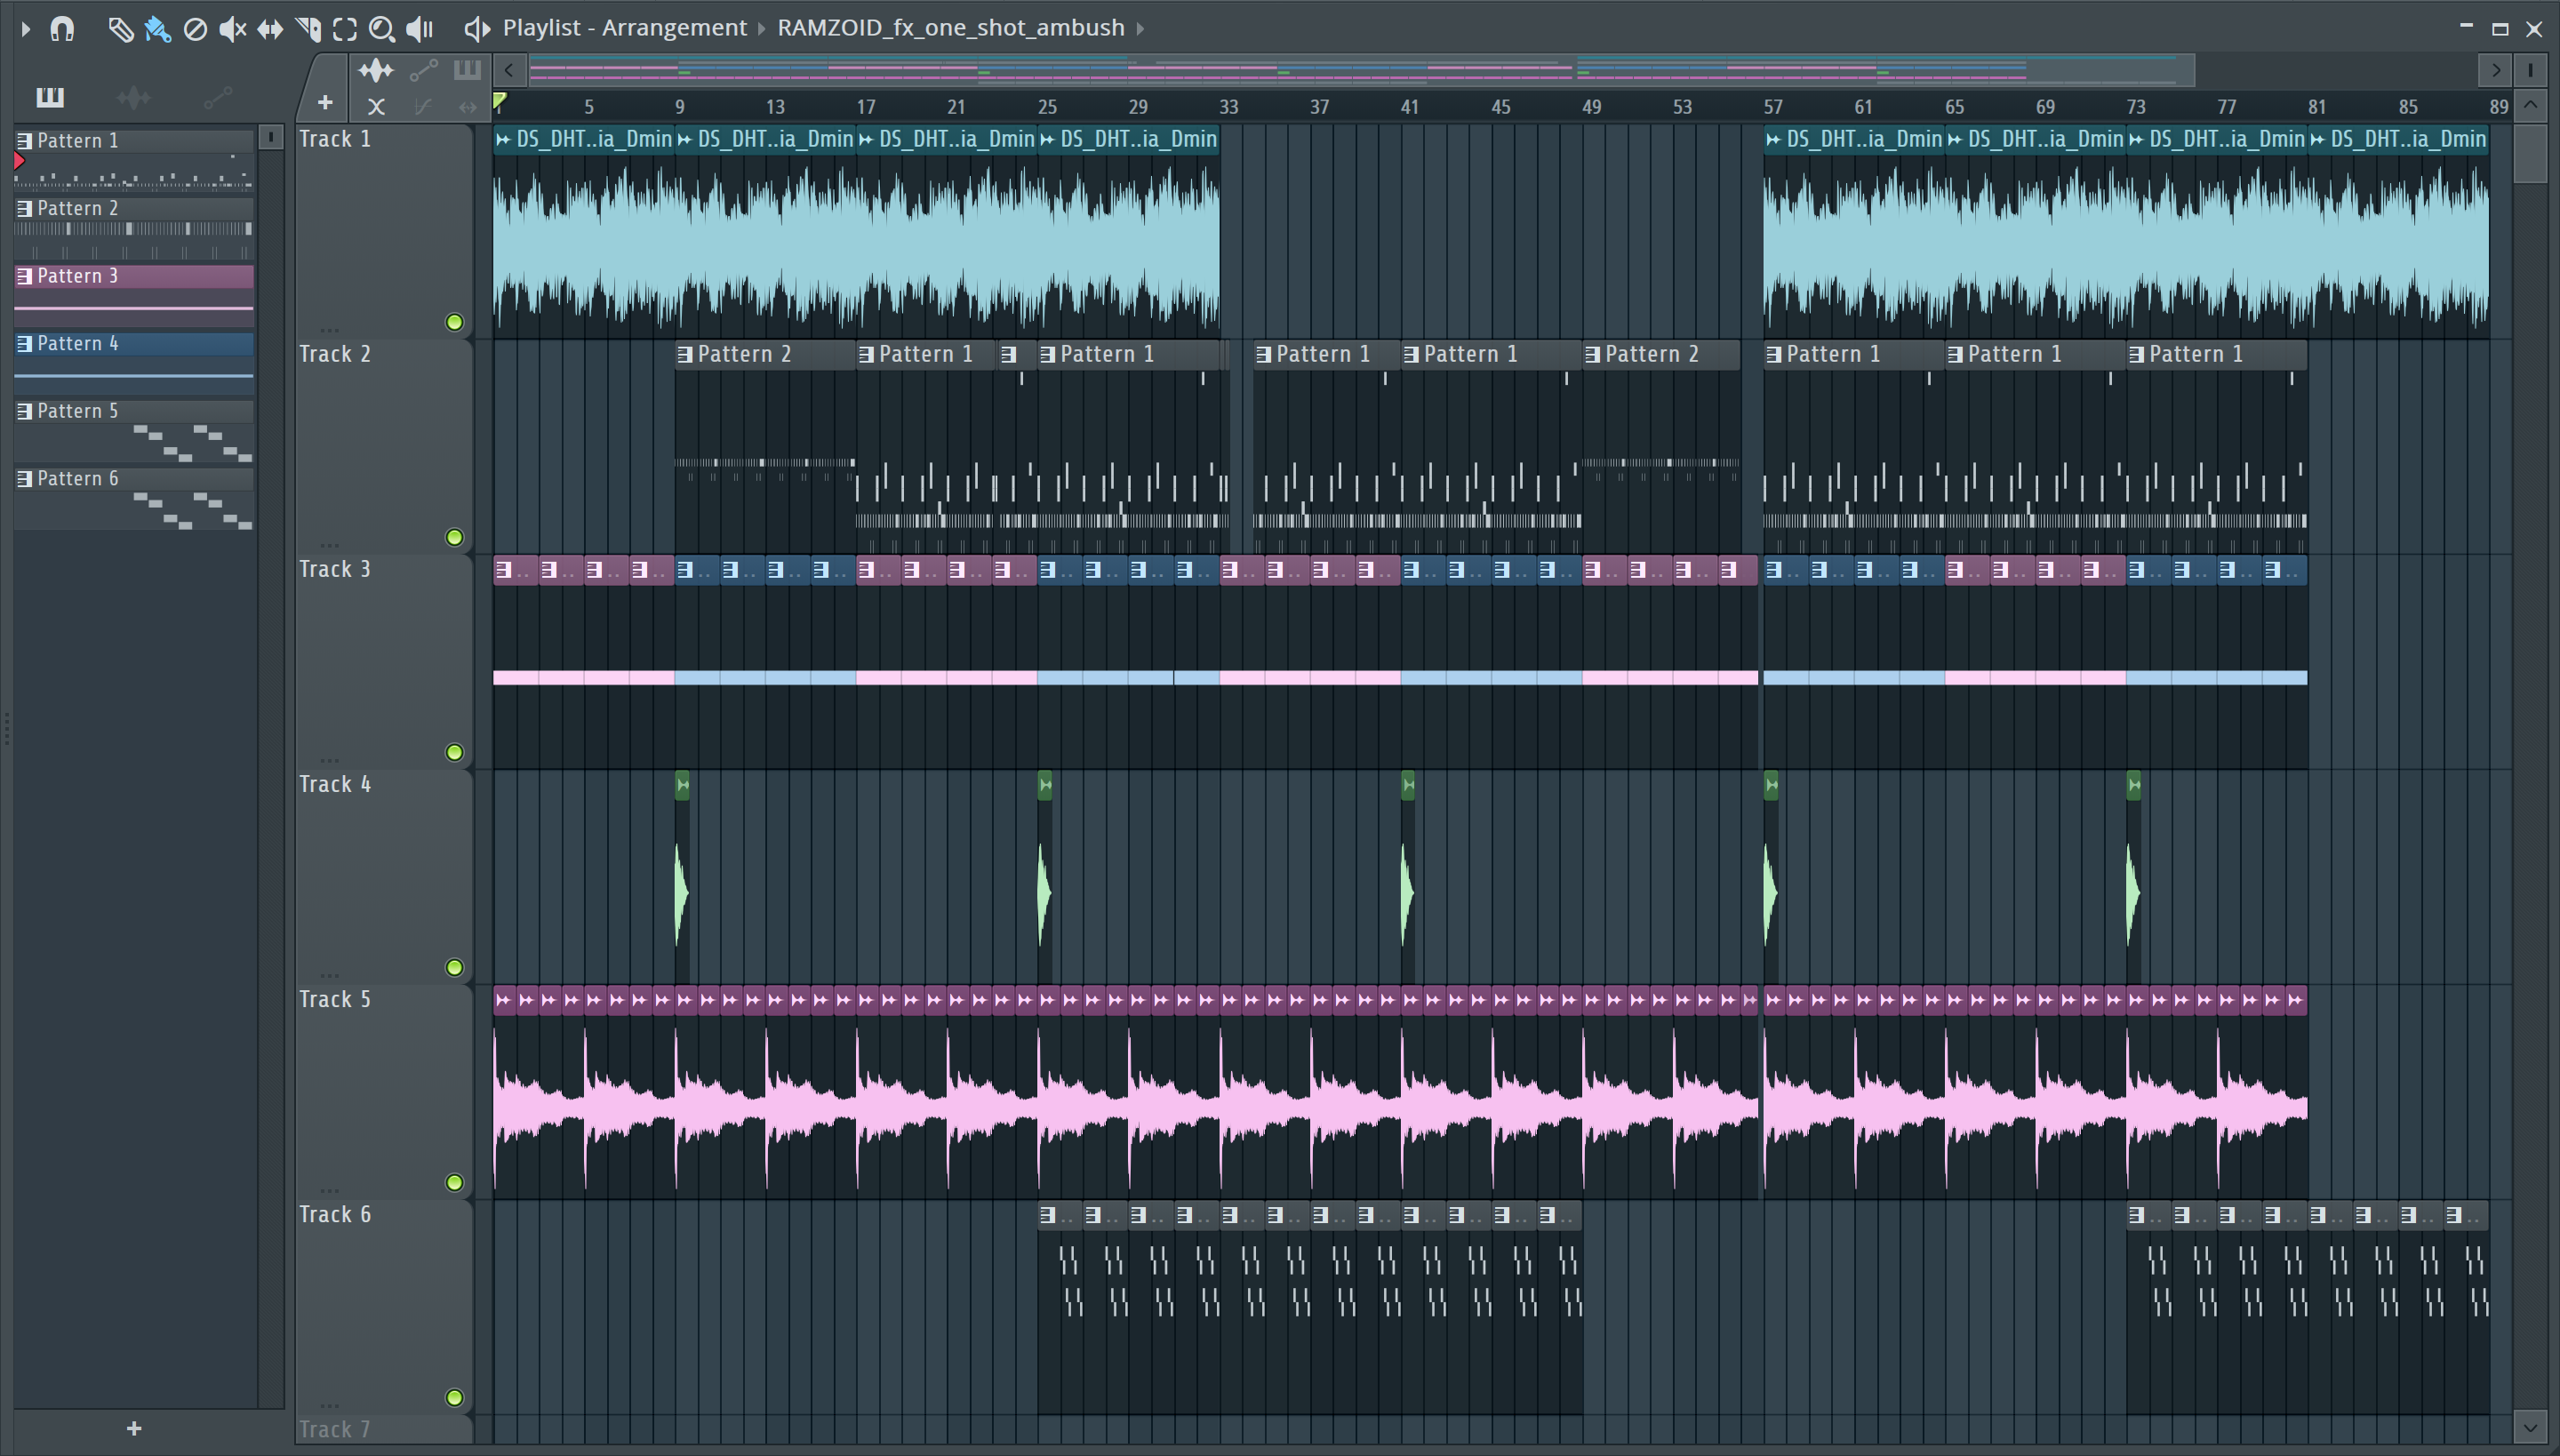Select the Delete tool
This screenshot has width=2560, height=1456.
pos(195,29)
